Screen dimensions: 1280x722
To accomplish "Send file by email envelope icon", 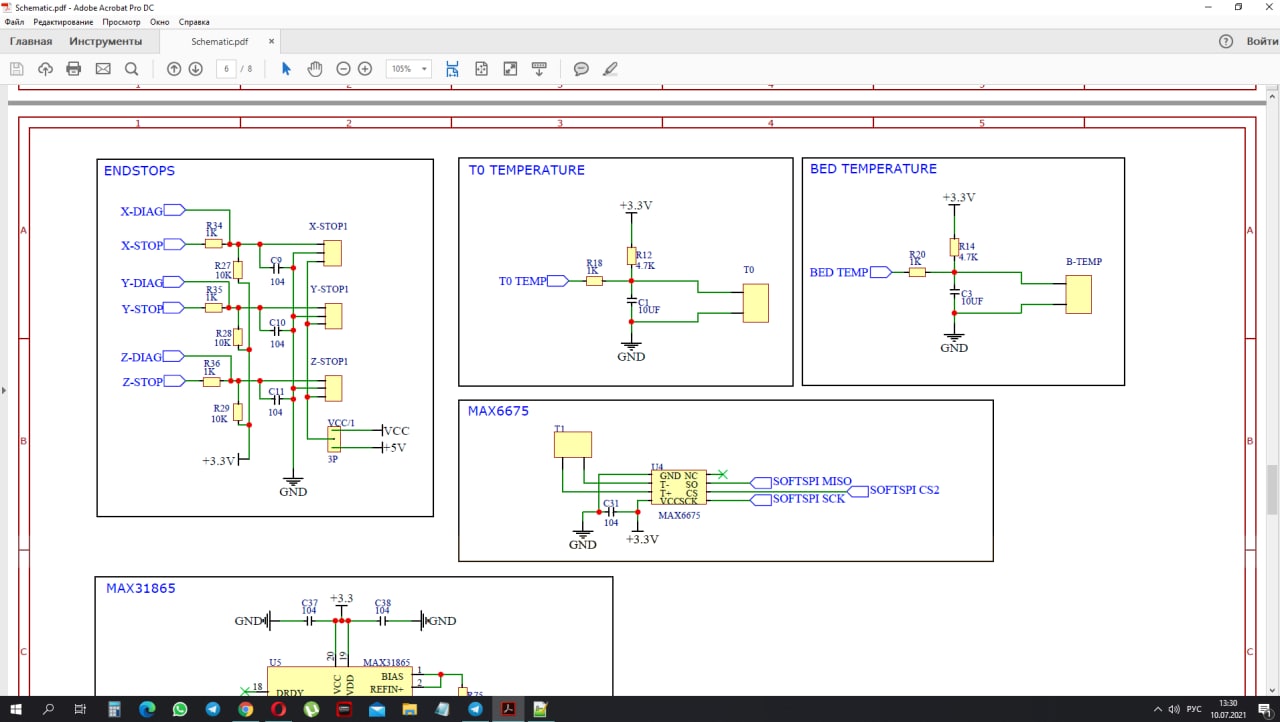I will coord(103,69).
